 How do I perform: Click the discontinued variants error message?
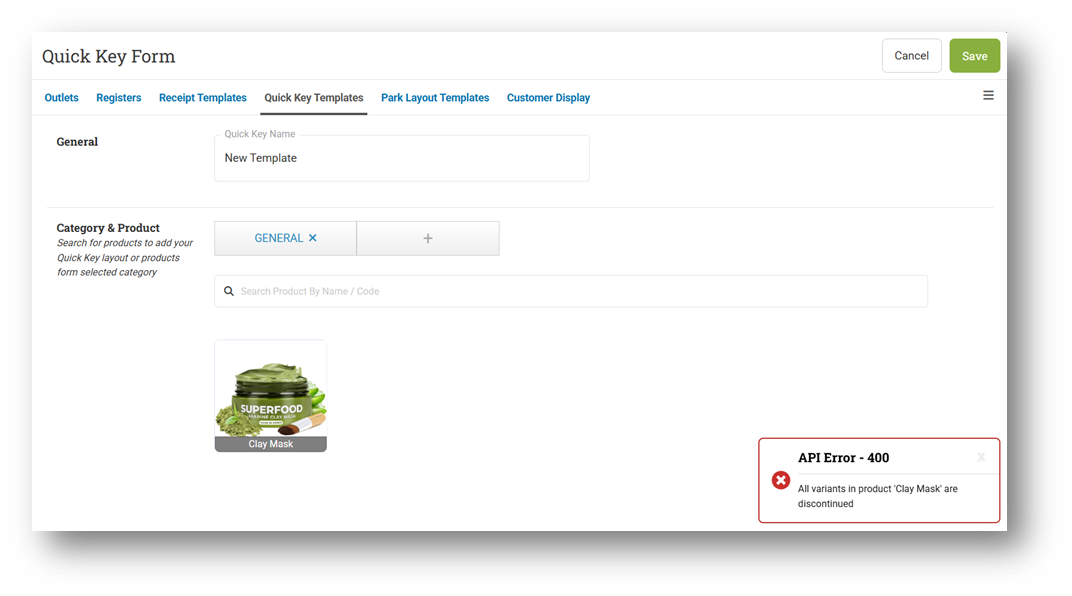point(878,496)
